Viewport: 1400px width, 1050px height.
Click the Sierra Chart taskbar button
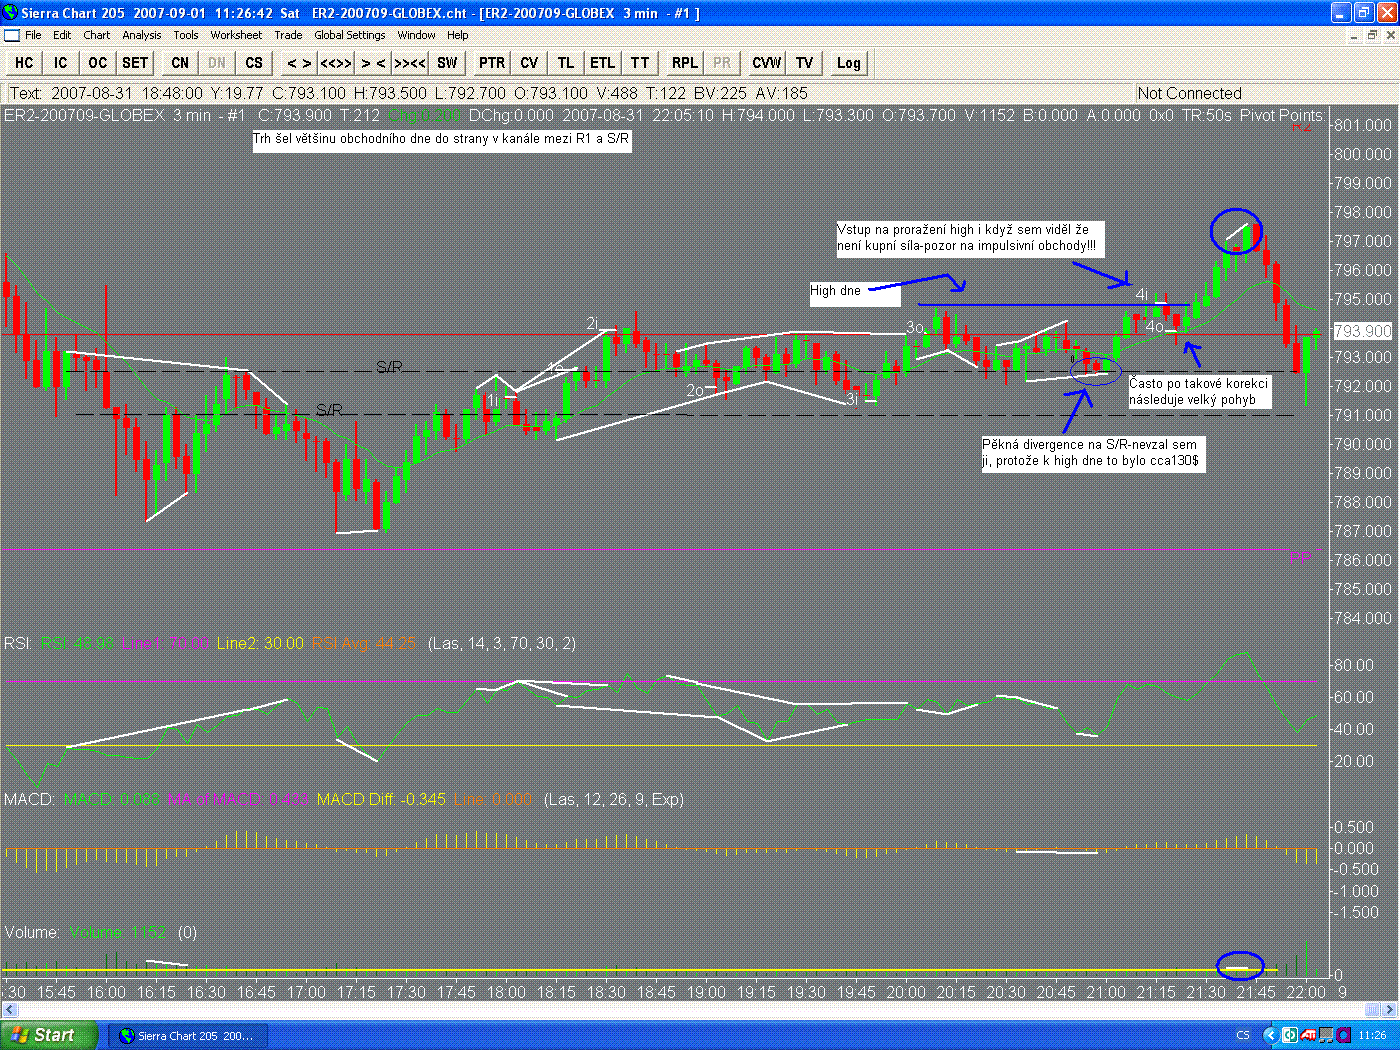pyautogui.click(x=188, y=1035)
